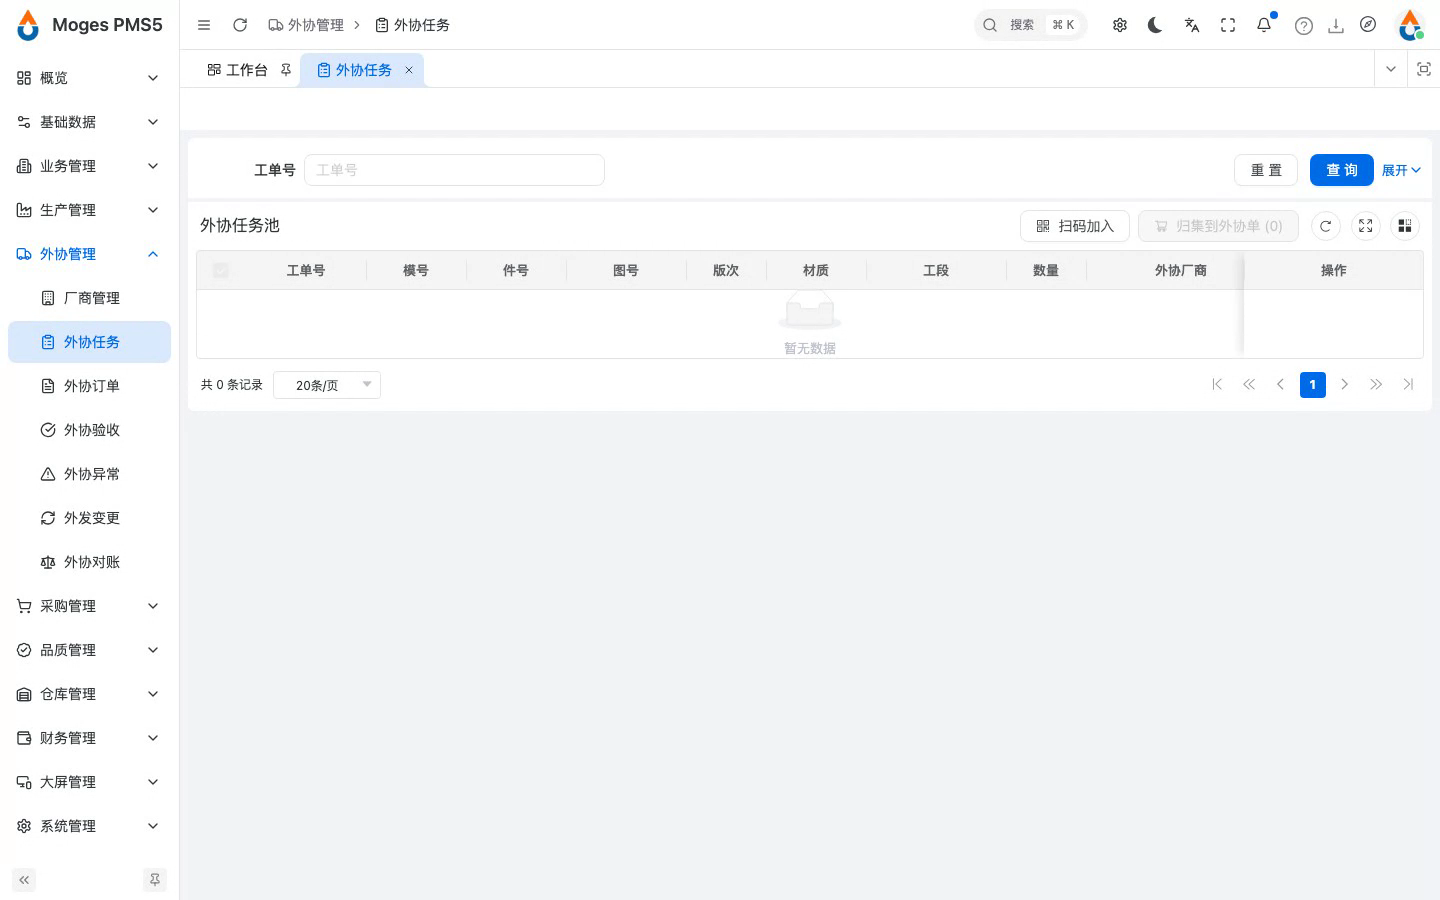Maximize the content area with the tab-bar icon
The height and width of the screenshot is (900, 1440).
tap(1424, 69)
